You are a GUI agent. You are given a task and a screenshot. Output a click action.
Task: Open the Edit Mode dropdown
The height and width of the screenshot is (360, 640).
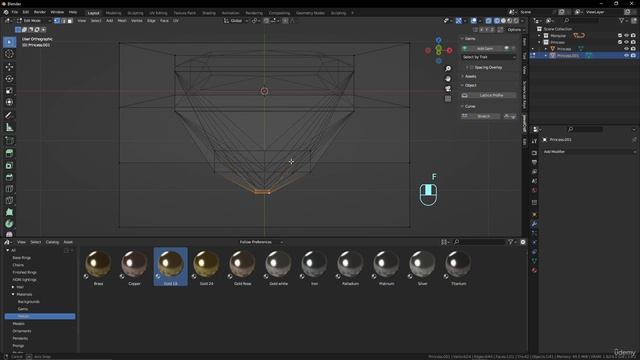(33, 20)
